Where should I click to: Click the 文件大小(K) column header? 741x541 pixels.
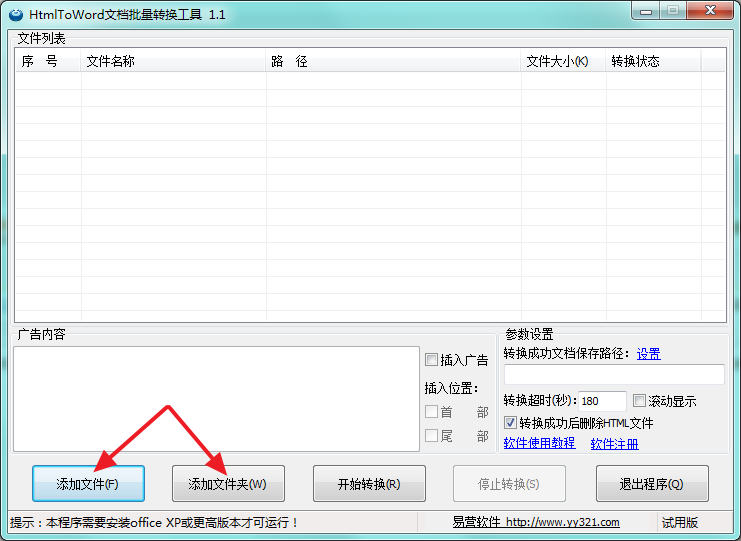(x=563, y=61)
